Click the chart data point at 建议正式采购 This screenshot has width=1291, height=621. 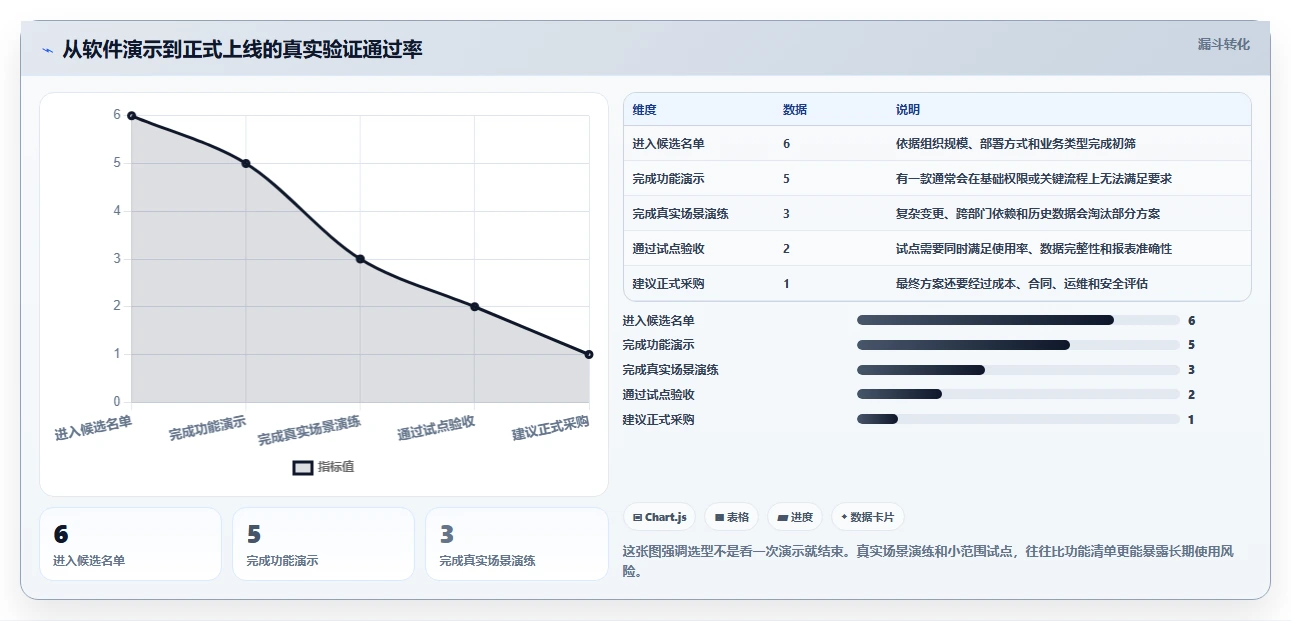588,354
